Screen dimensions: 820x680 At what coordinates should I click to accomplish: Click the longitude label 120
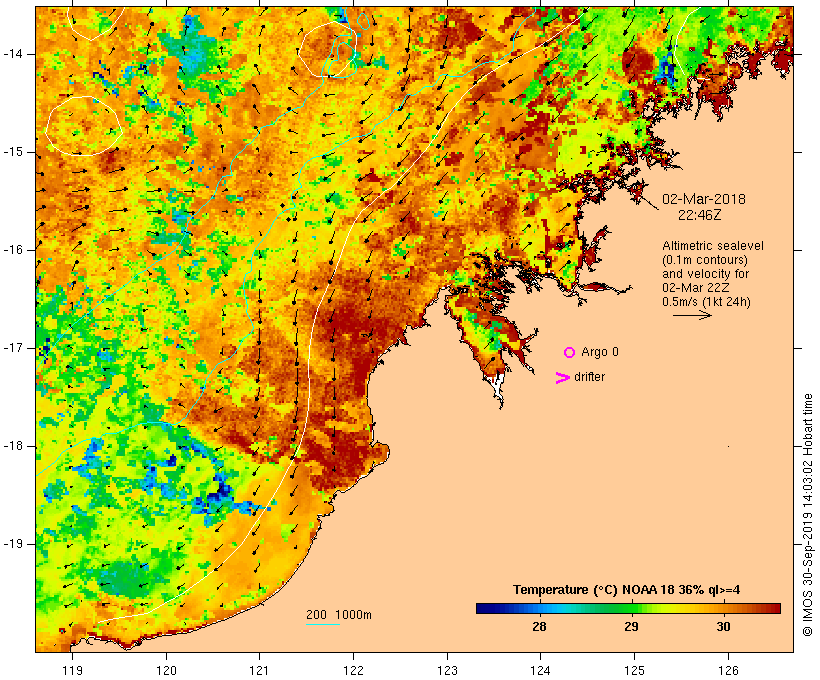166,671
